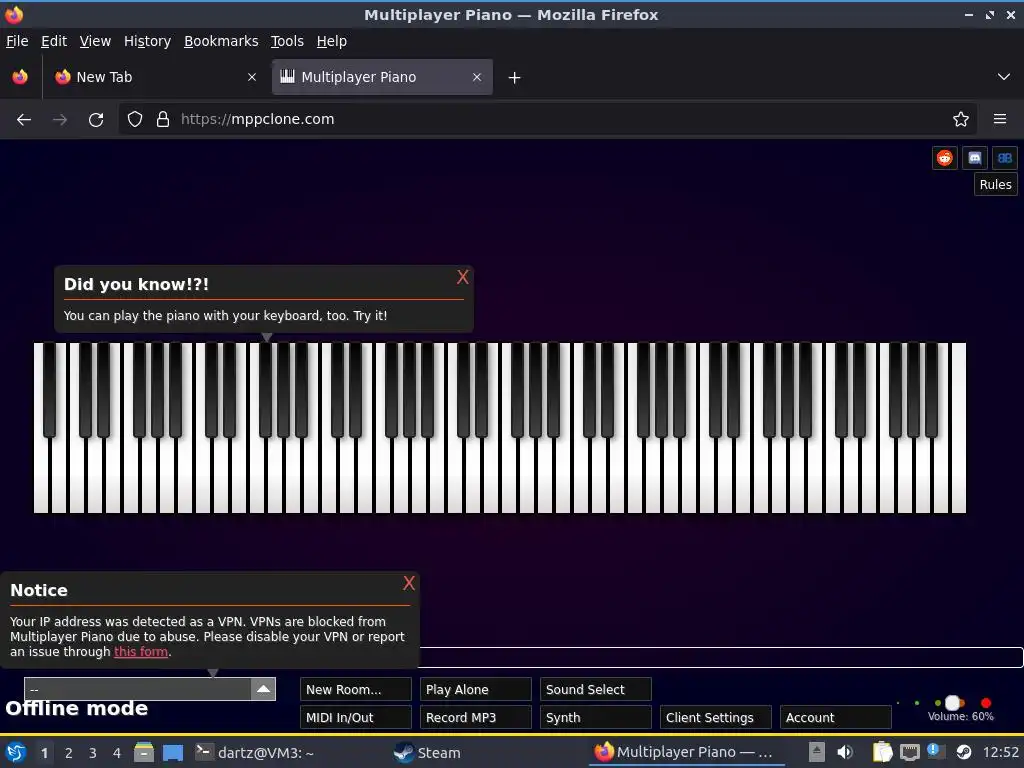Viewport: 1024px width, 768px height.
Task: Expand the list all tabs chevron
Action: pos(1004,77)
